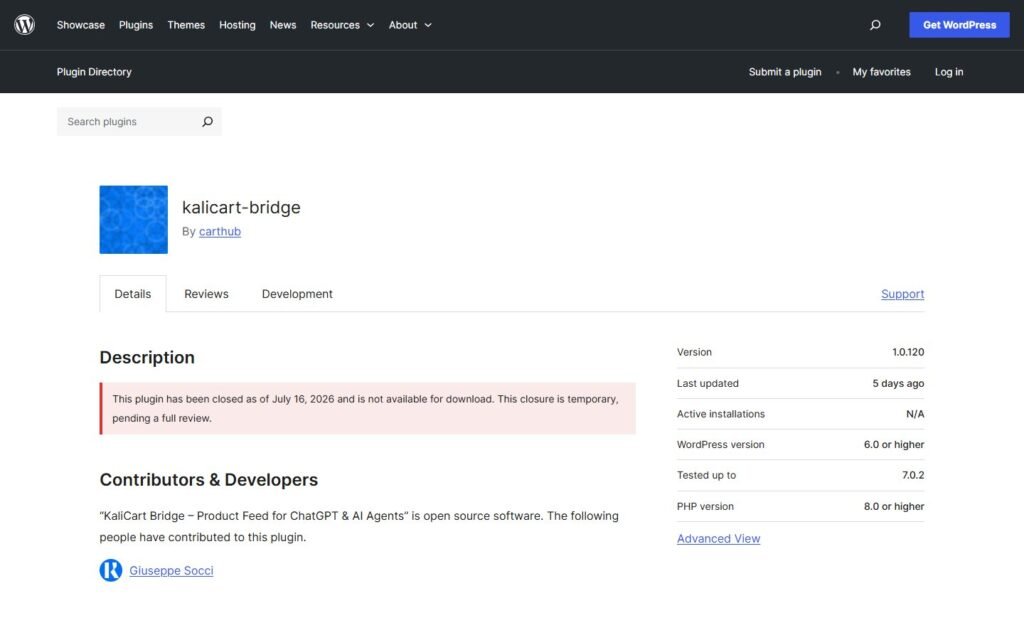Click Active installations N/A value
This screenshot has width=1024, height=640.
(915, 414)
